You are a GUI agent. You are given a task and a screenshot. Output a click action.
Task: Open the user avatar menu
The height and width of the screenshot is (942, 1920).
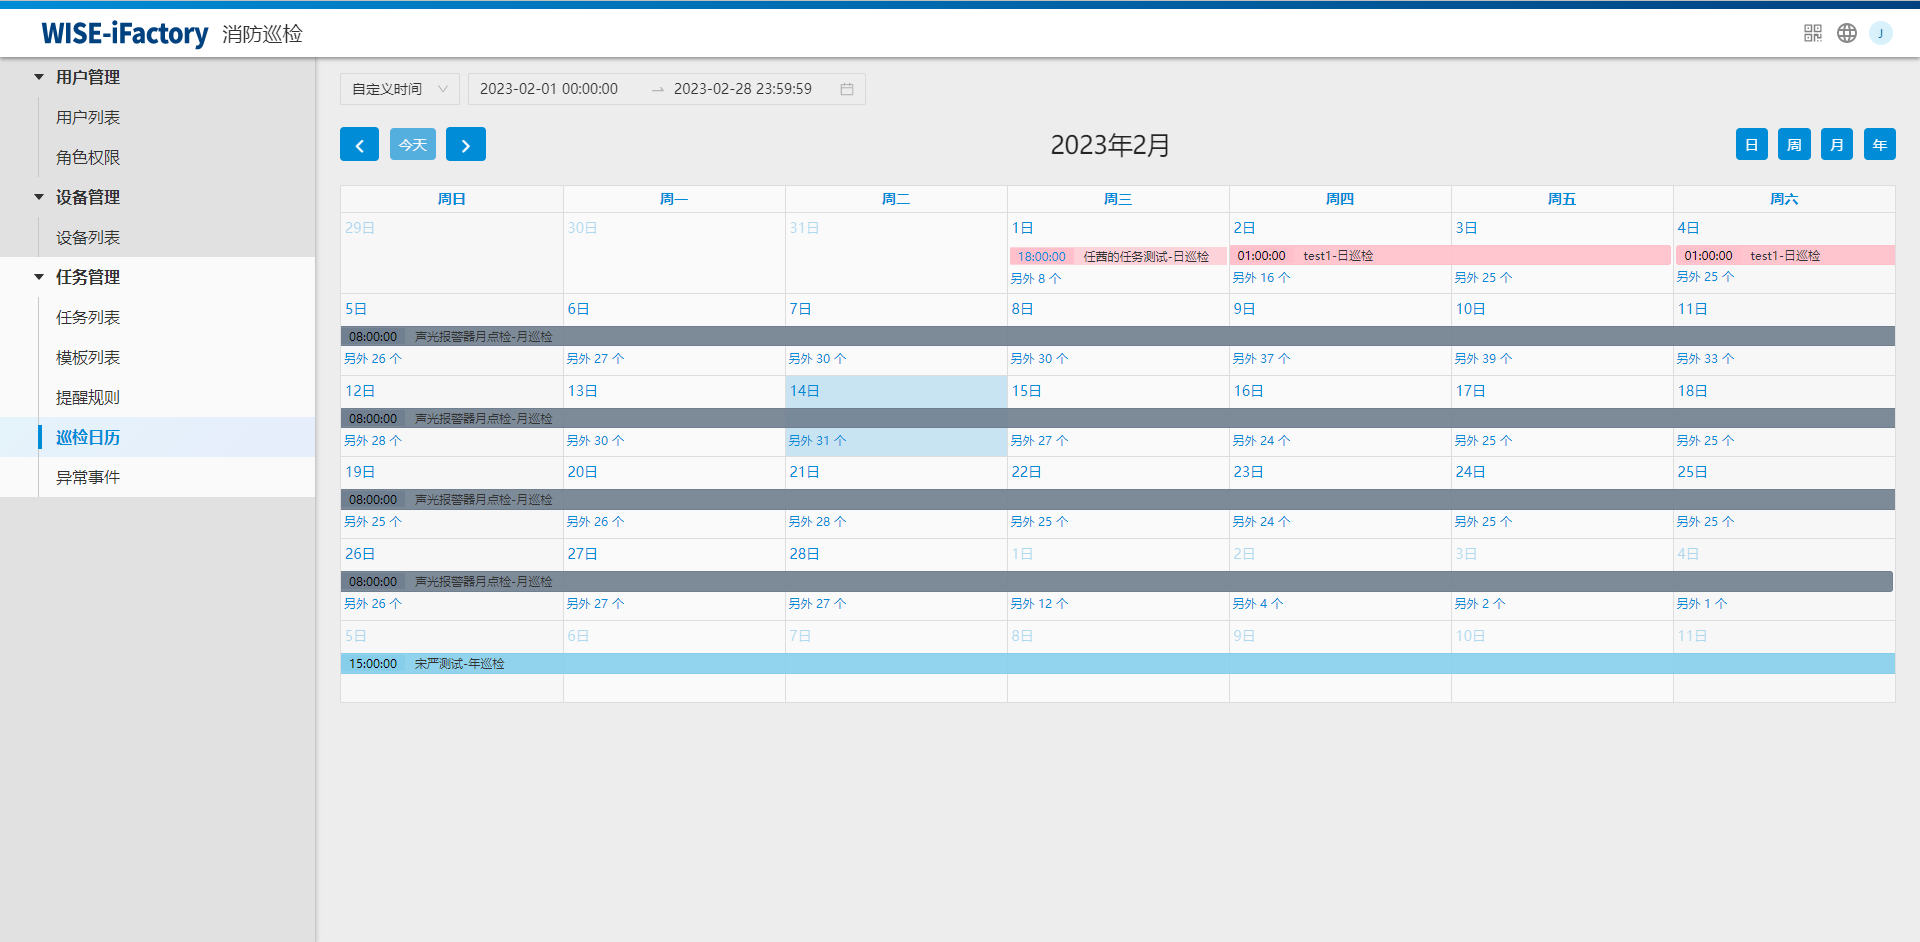pyautogui.click(x=1880, y=33)
